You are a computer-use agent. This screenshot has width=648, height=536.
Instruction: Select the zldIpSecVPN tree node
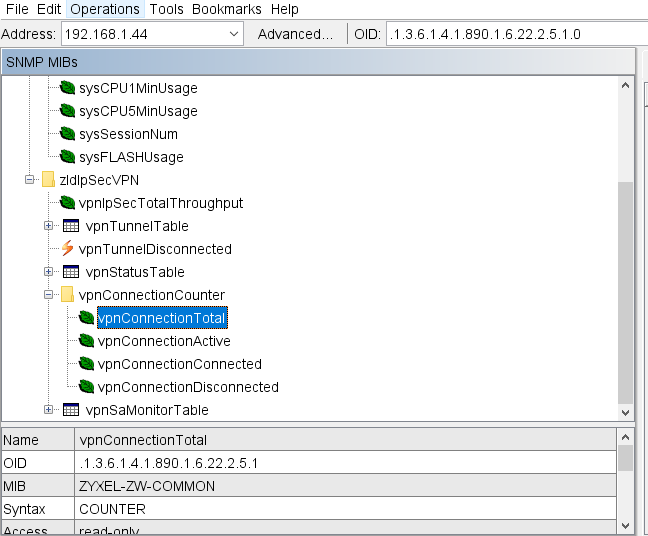click(99, 180)
